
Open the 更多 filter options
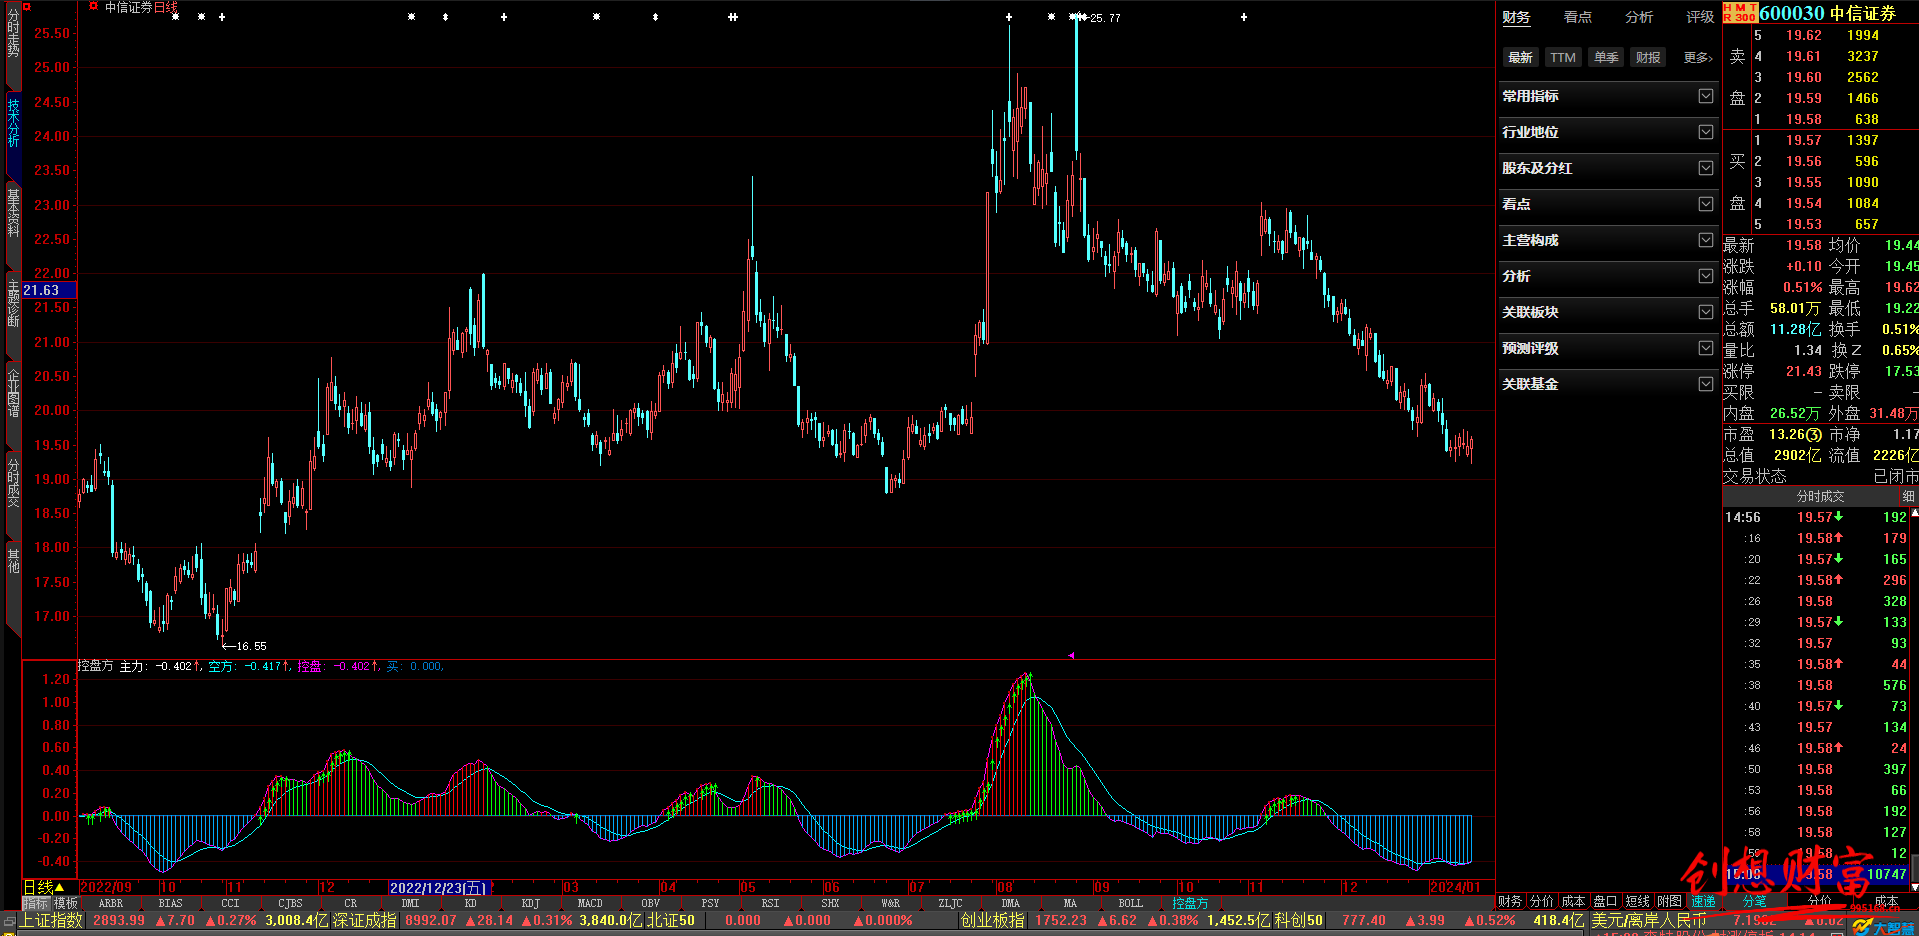pyautogui.click(x=1697, y=58)
